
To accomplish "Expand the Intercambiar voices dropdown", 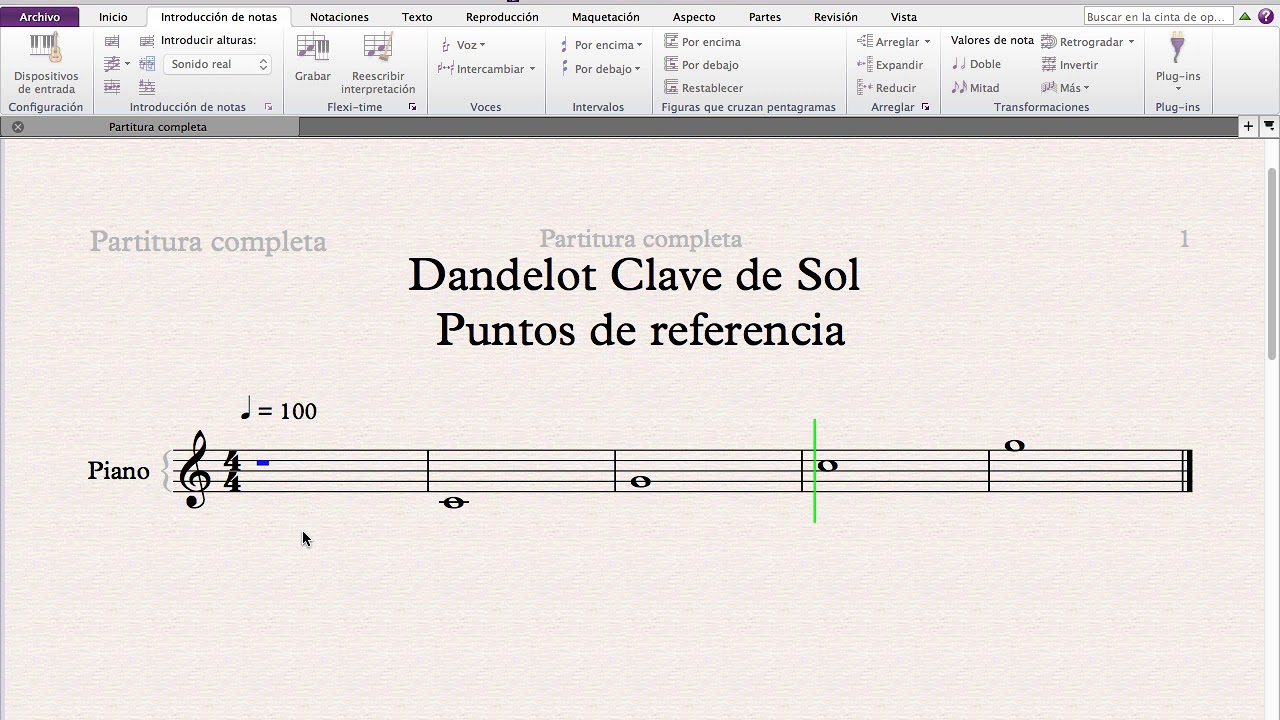I will 532,69.
